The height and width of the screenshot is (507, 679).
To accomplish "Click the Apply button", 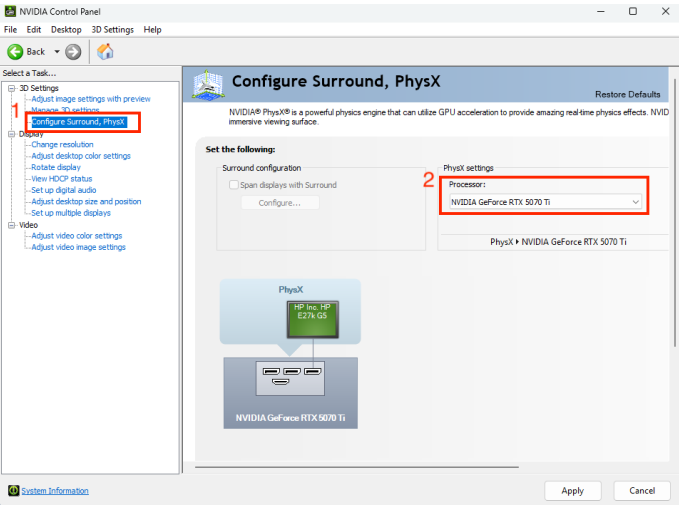I will click(572, 491).
